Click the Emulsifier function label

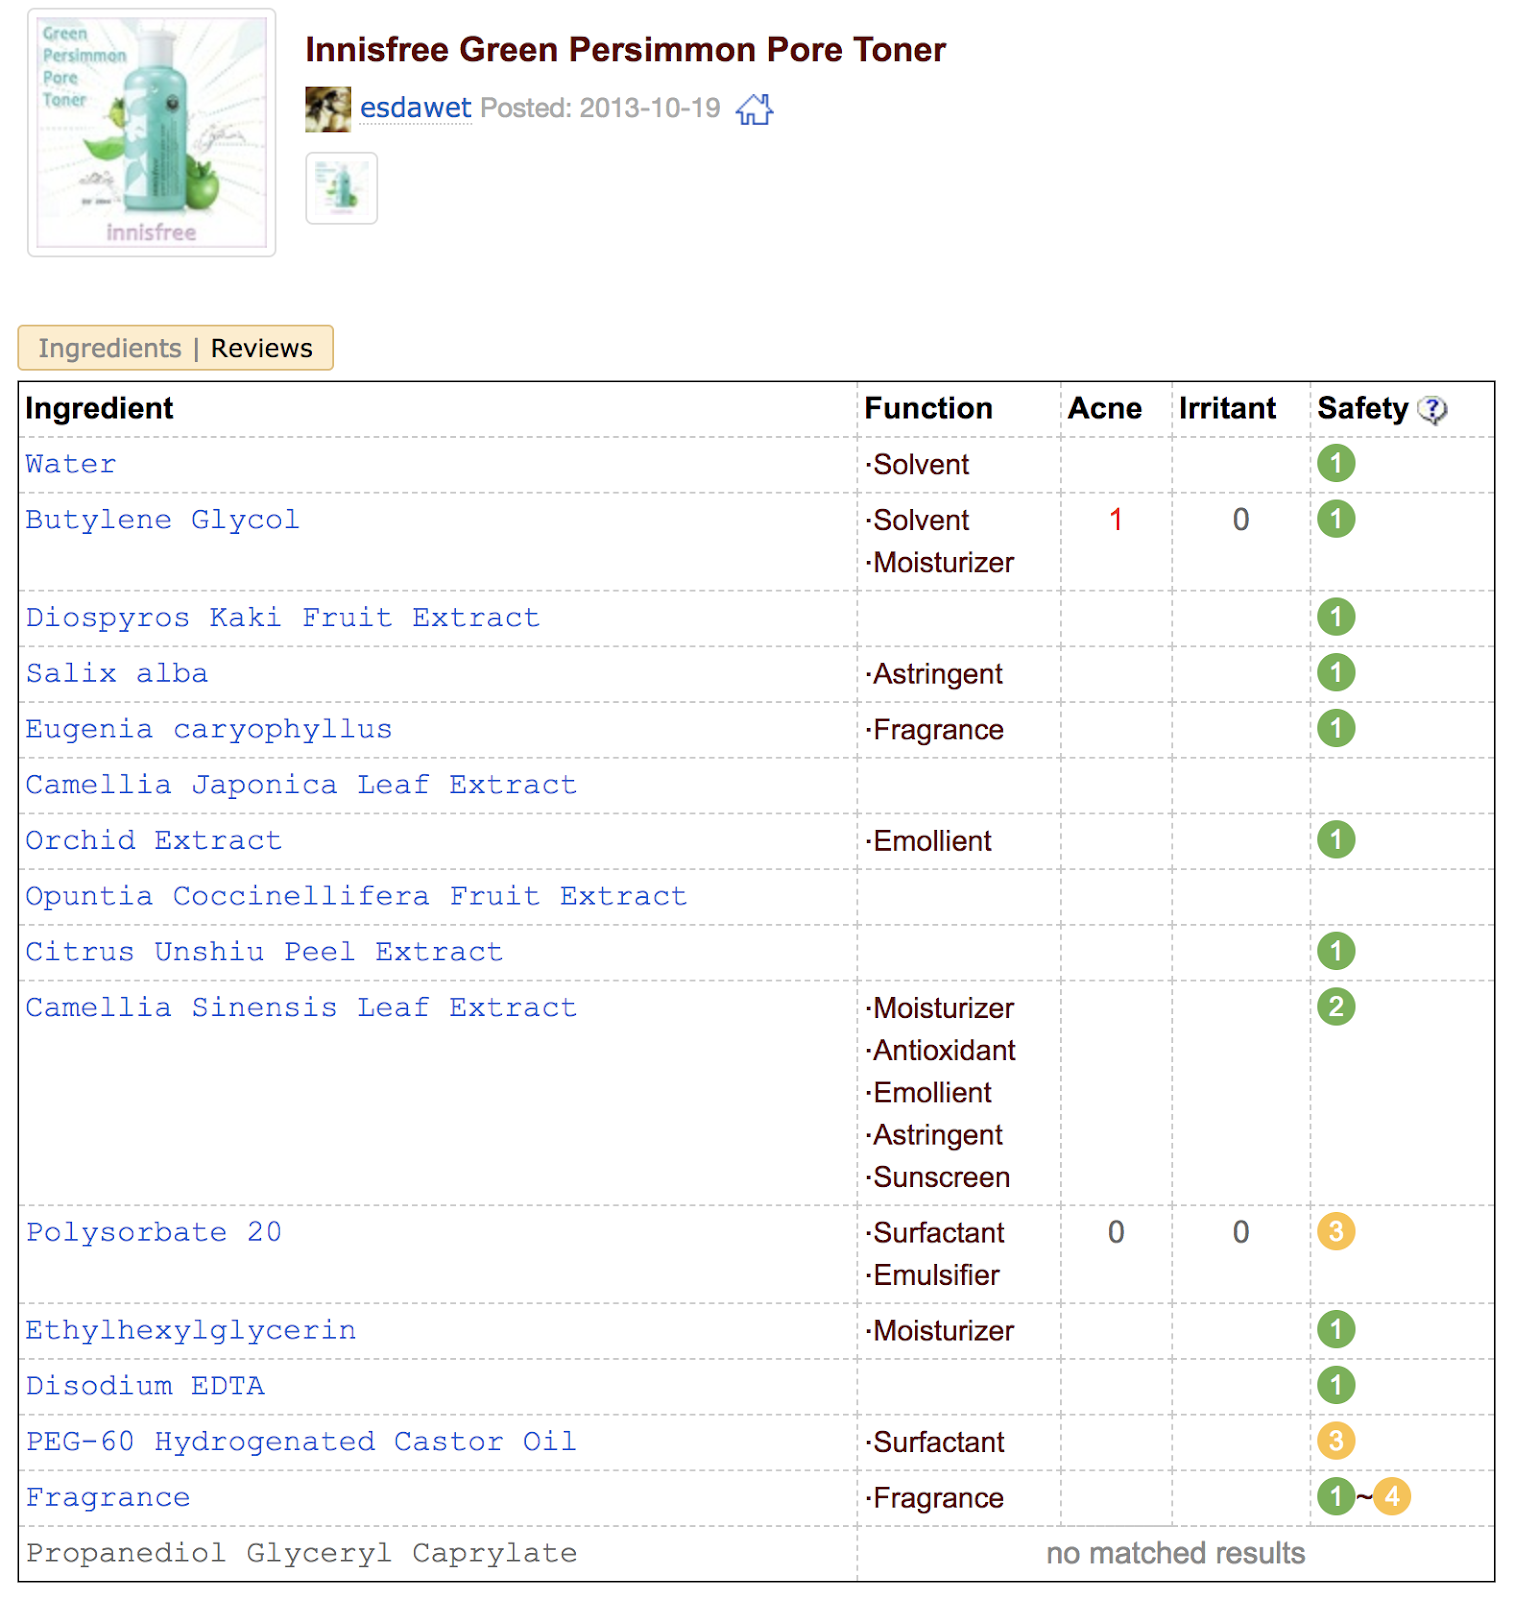point(933,1275)
